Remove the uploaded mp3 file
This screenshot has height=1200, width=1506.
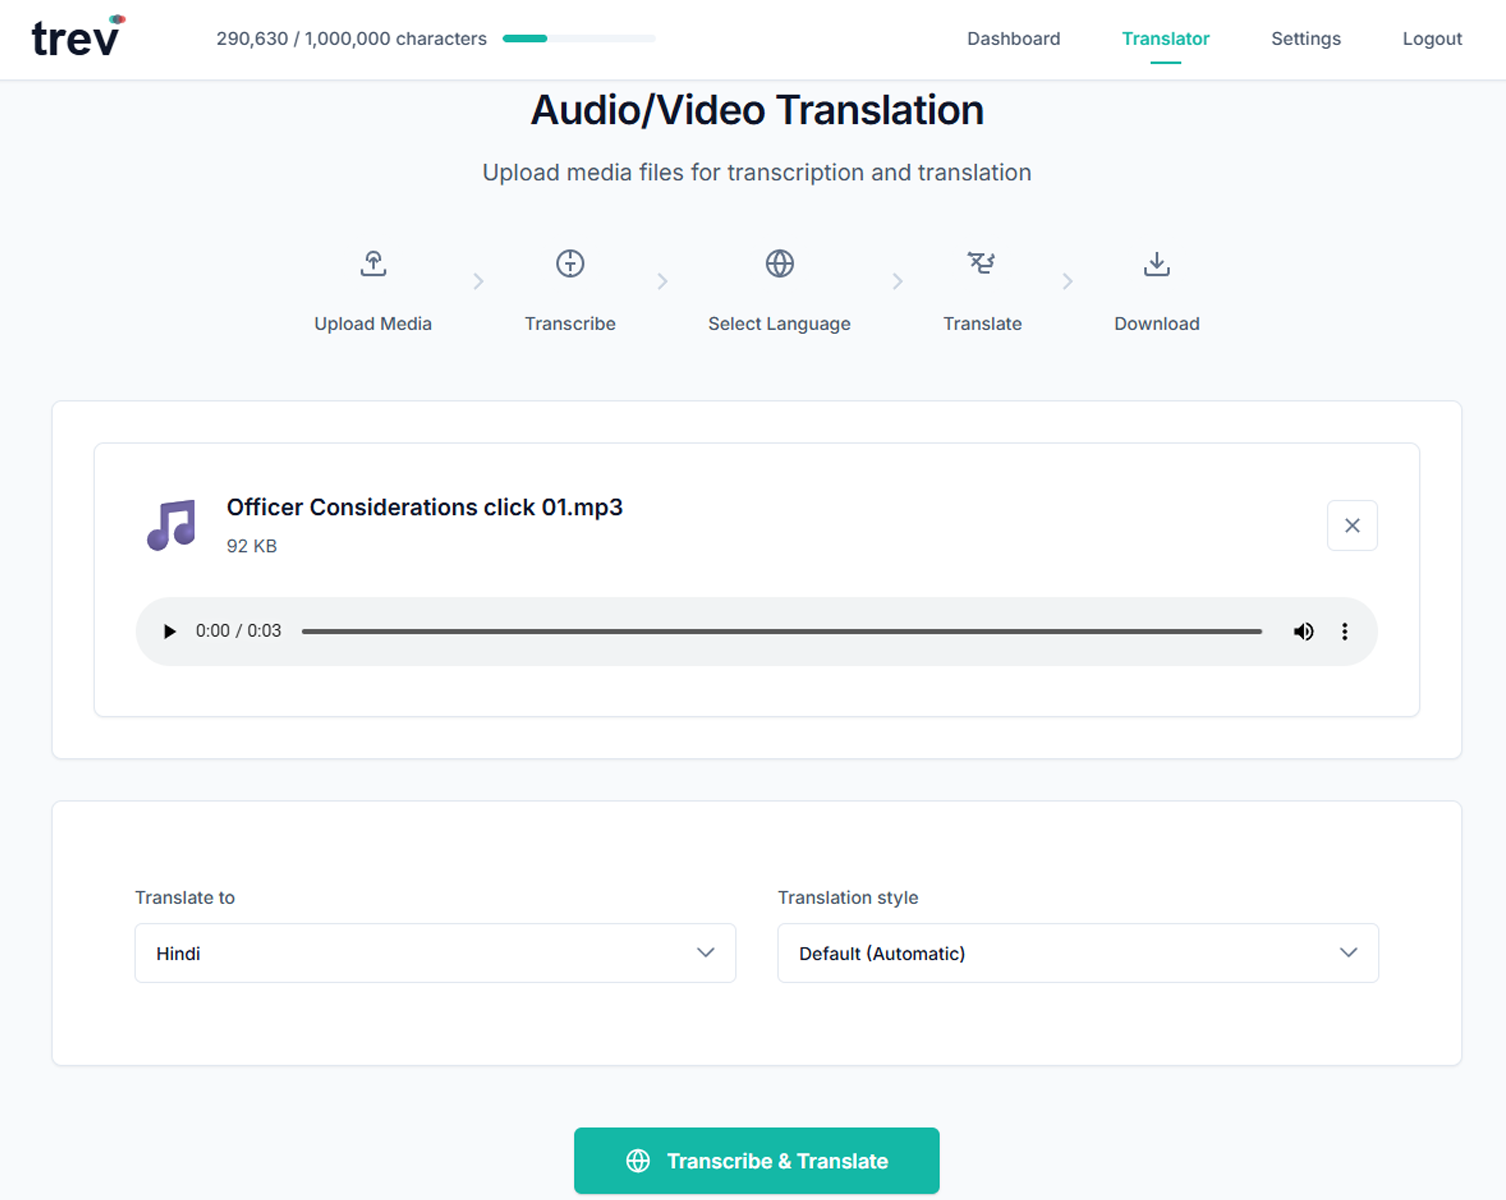coord(1352,525)
